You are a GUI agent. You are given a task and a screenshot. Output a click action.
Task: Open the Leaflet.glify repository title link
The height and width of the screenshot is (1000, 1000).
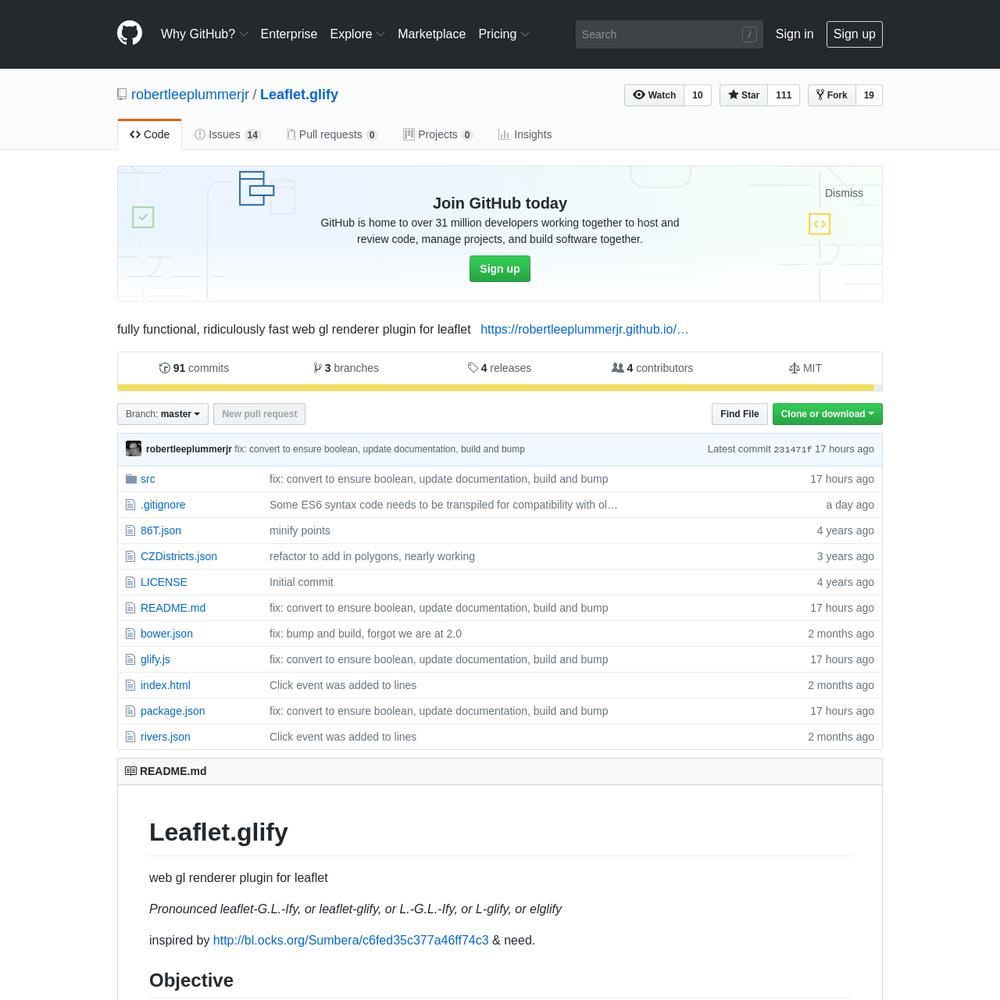point(298,94)
